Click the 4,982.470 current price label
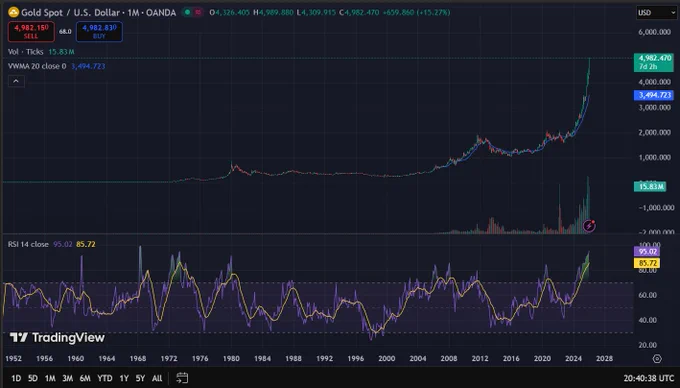Image resolution: width=680 pixels, height=388 pixels. pyautogui.click(x=654, y=62)
